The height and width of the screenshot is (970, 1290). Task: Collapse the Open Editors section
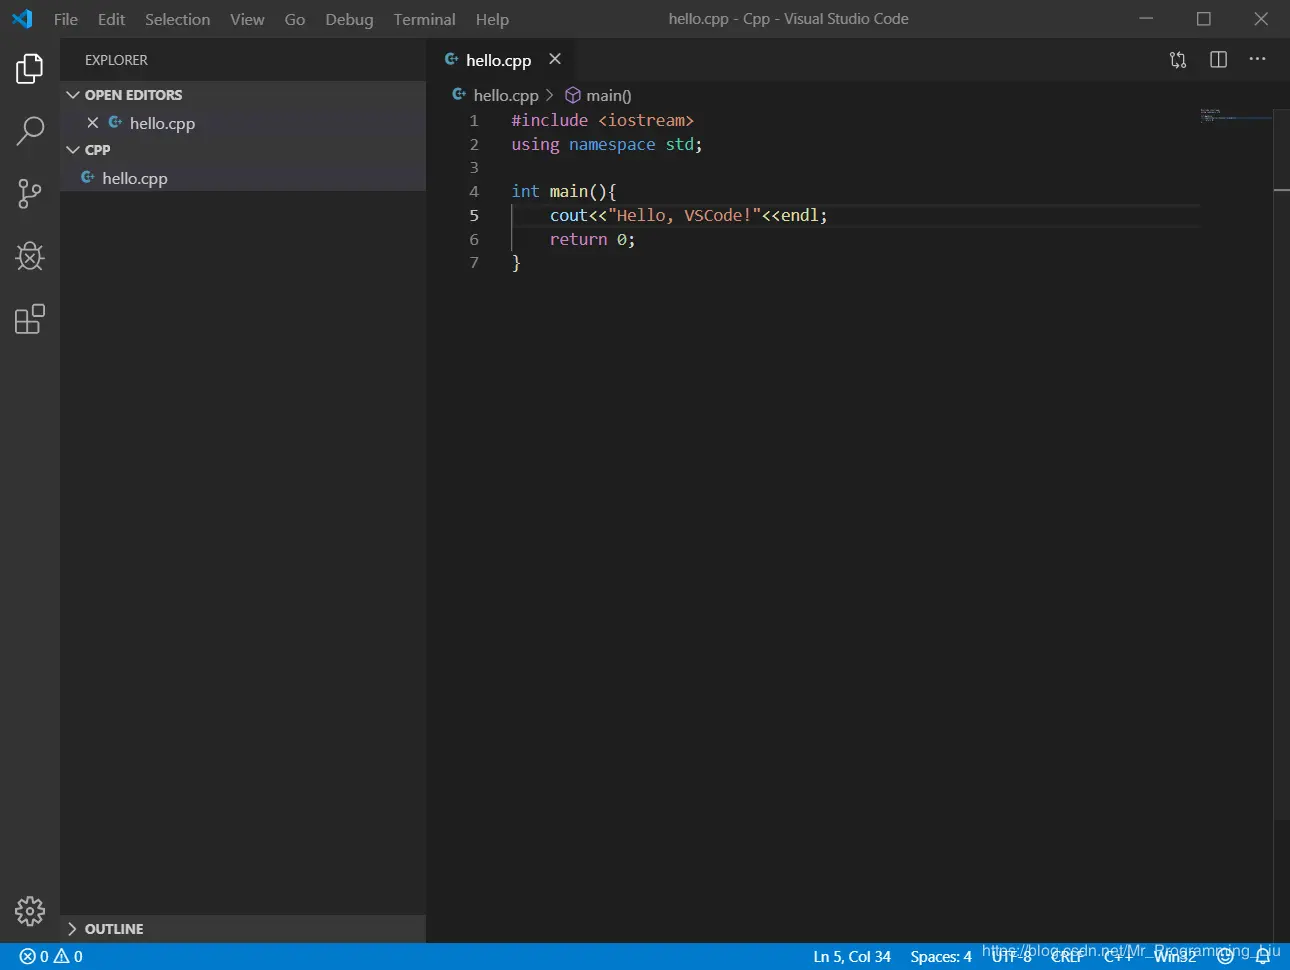tap(243, 95)
